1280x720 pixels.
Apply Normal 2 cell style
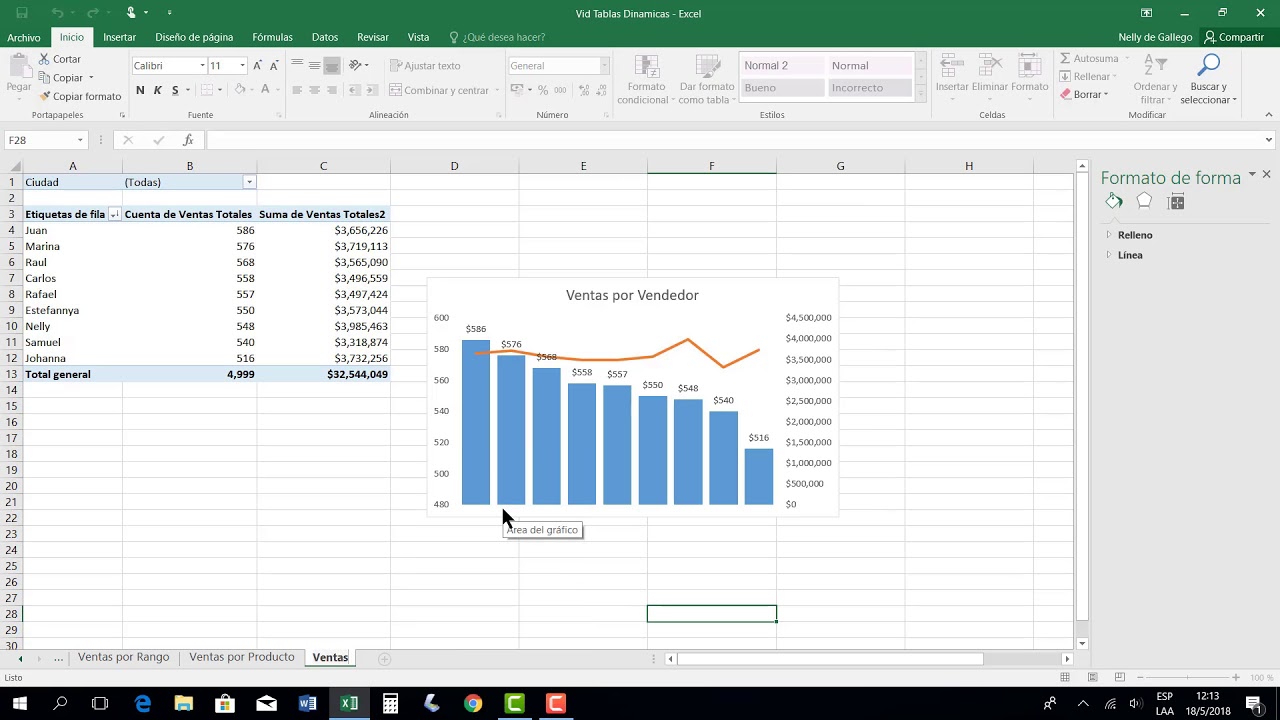pos(782,65)
